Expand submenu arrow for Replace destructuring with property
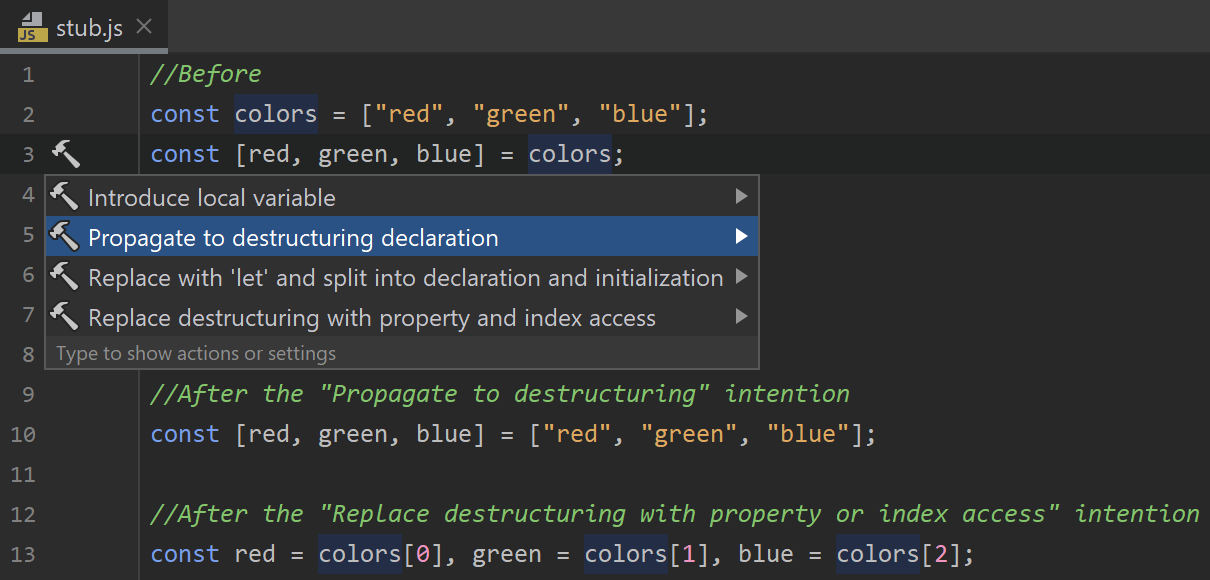 [741, 317]
